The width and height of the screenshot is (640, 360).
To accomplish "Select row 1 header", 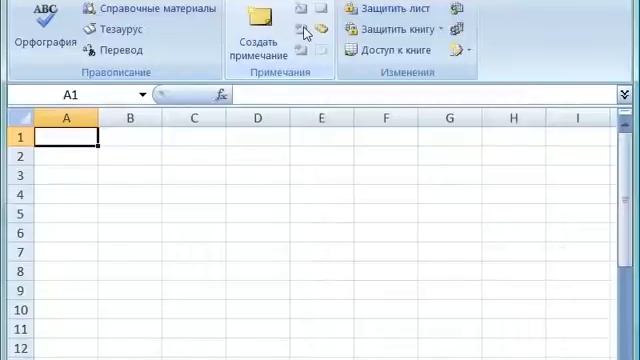I will pos(21,137).
